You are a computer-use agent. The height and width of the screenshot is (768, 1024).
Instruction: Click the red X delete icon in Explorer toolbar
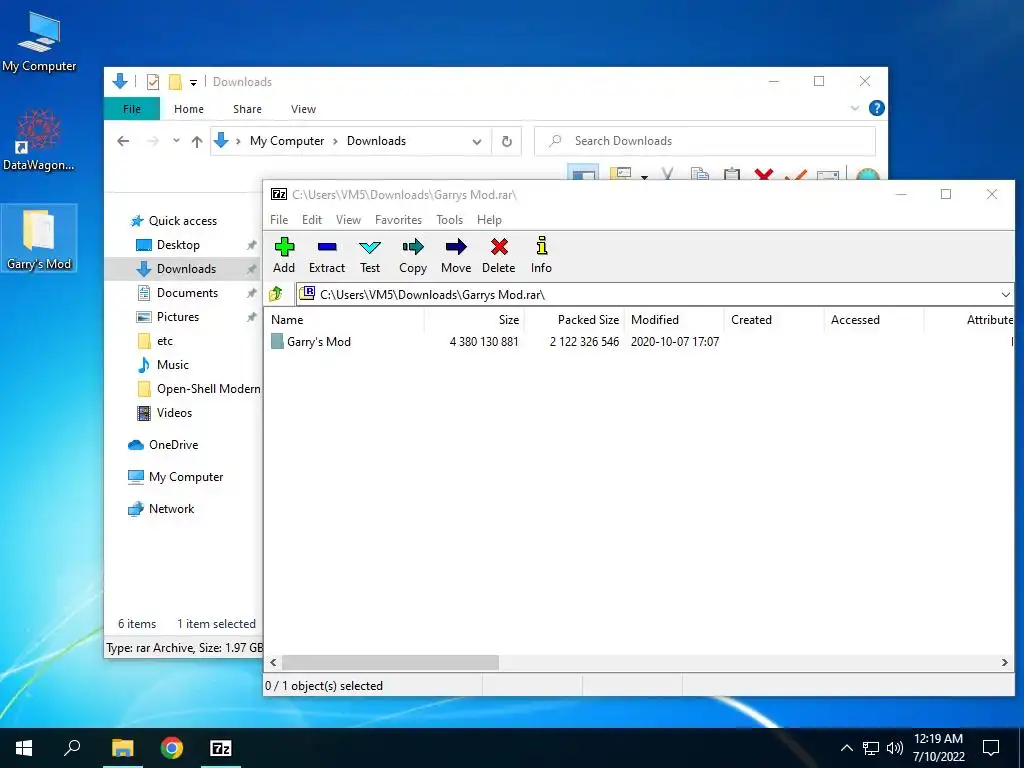[763, 174]
